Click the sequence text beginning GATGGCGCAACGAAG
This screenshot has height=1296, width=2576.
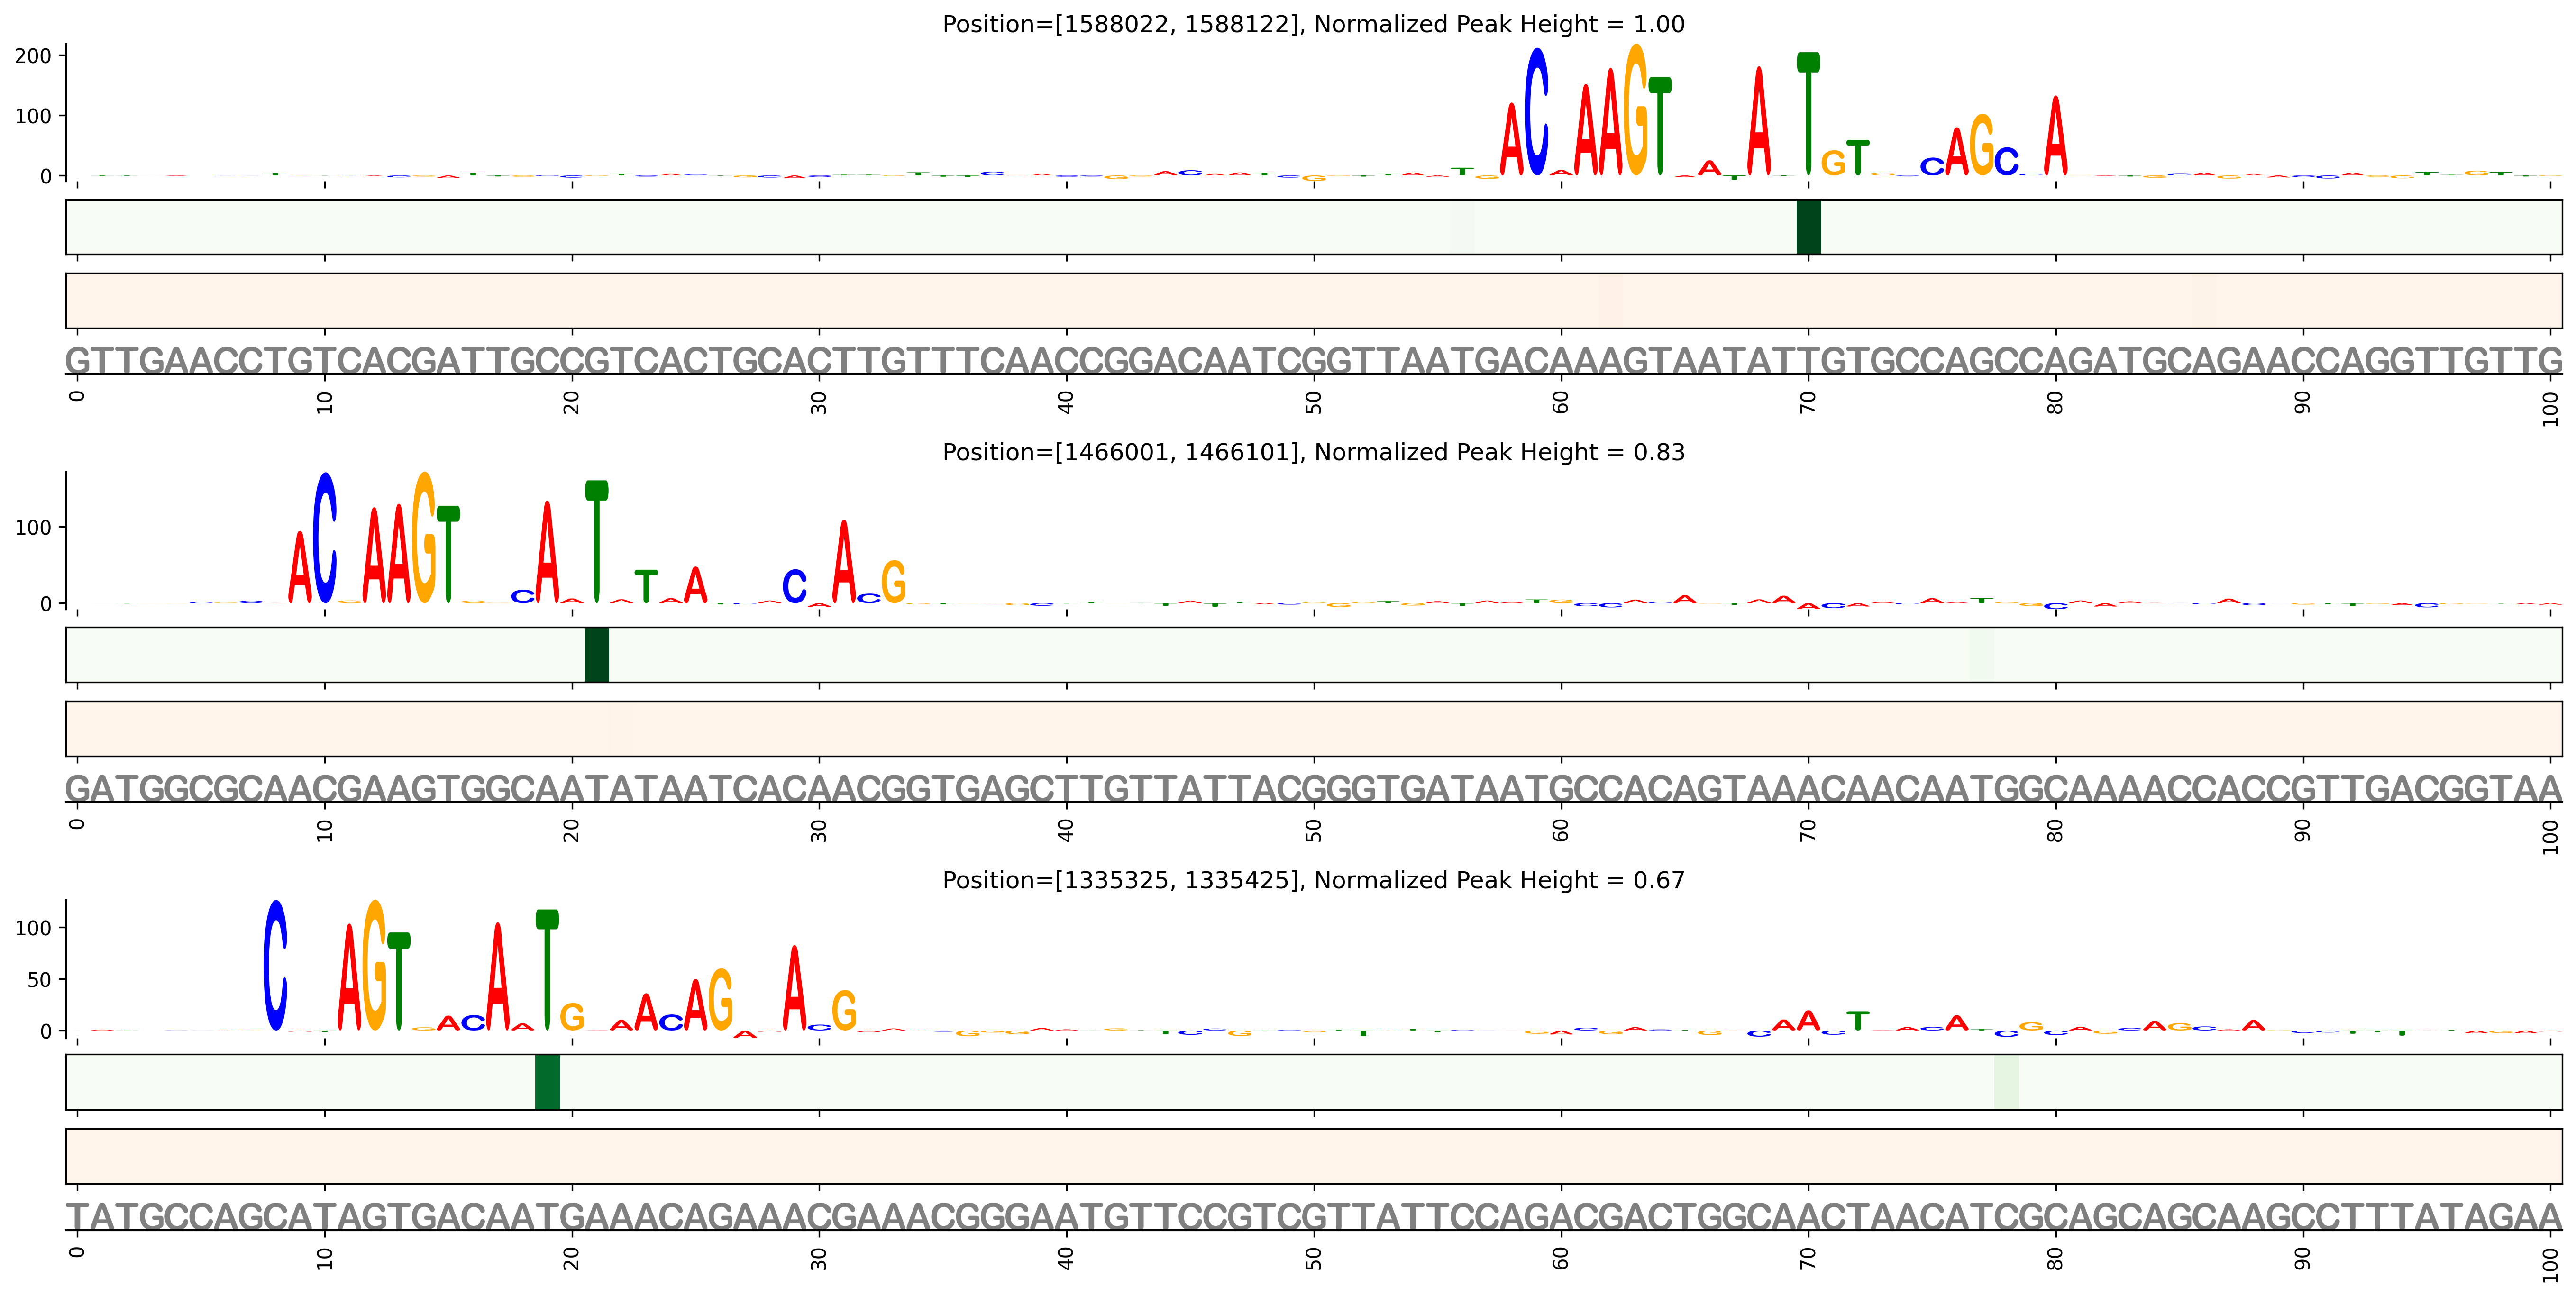click(1314, 788)
